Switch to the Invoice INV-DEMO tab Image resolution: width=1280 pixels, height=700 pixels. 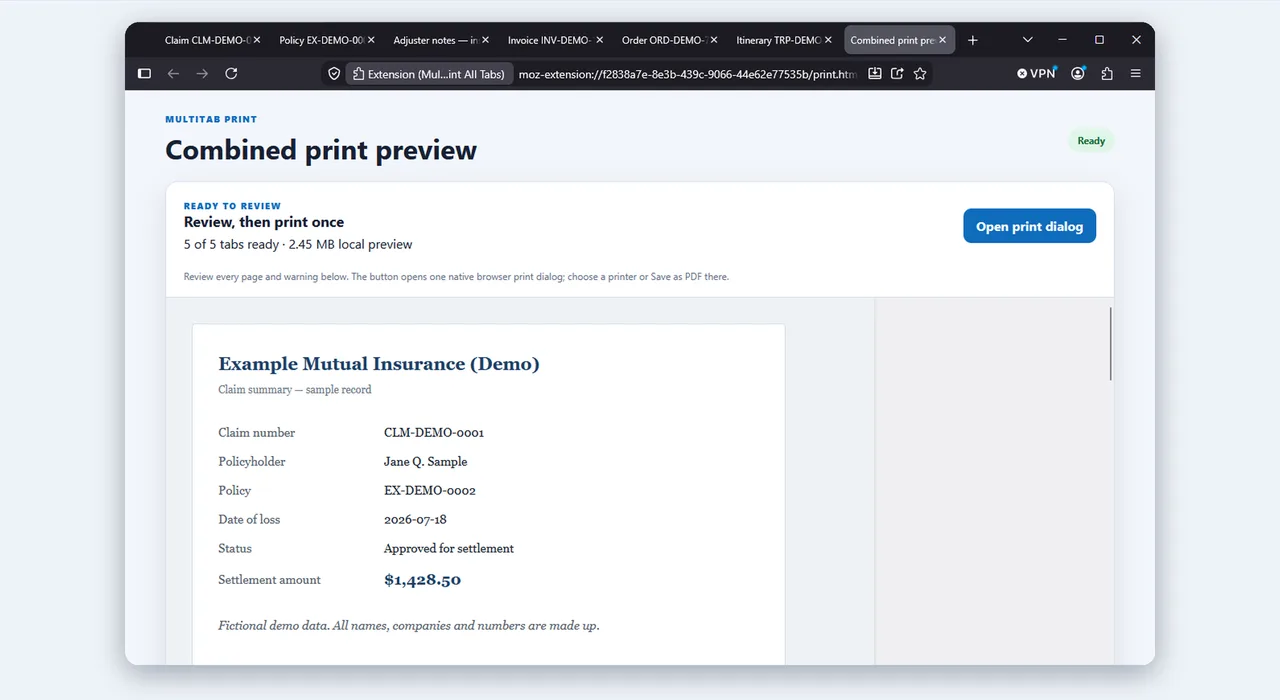coord(548,40)
